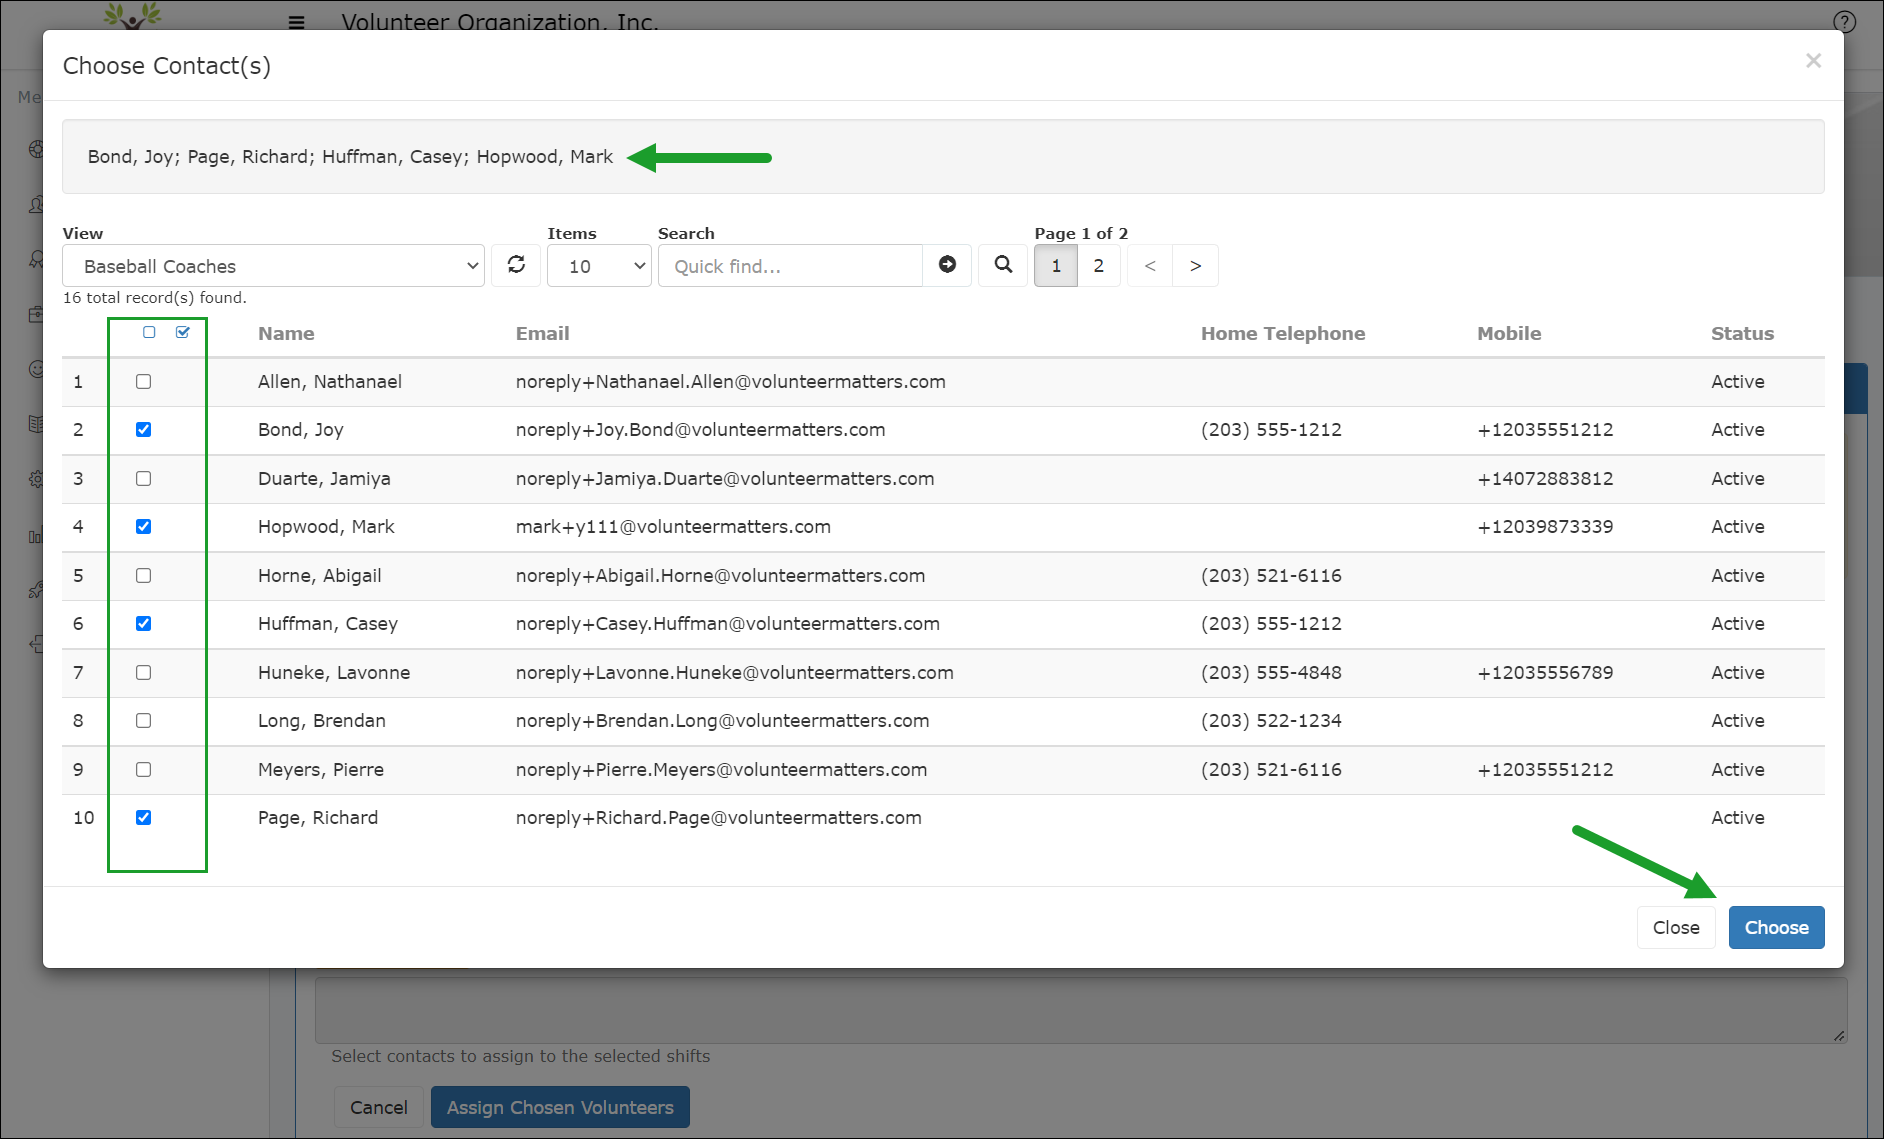Viewport: 1884px width, 1139px height.
Task: Check the box for Long, Brendan
Action: tap(144, 721)
